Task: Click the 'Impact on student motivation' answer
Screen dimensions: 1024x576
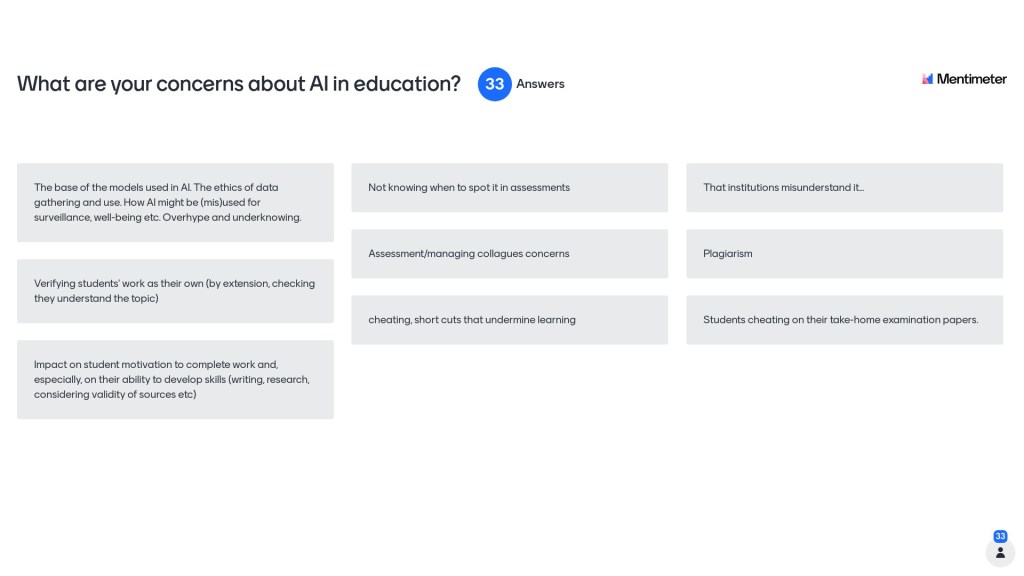Action: coord(175,379)
